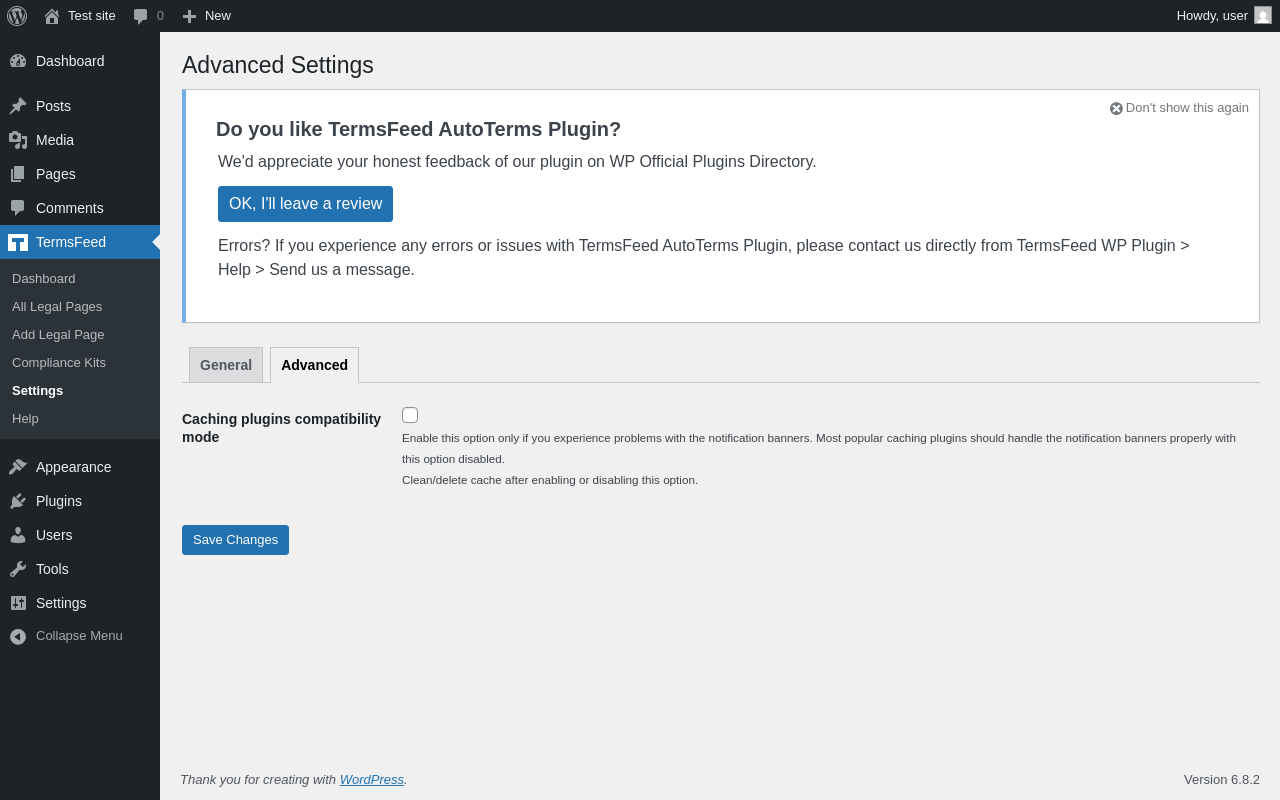Image resolution: width=1280 pixels, height=800 pixels.
Task: Open TermsFeed Dashboard submenu item
Action: click(44, 279)
